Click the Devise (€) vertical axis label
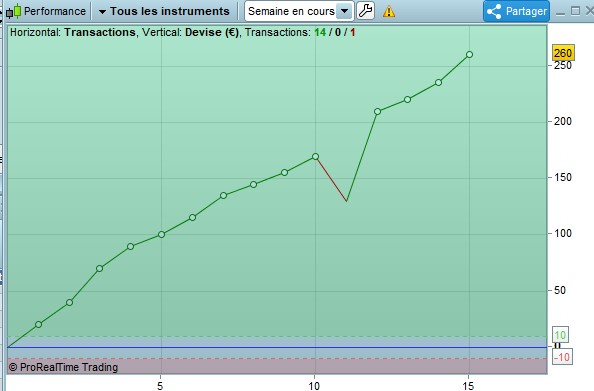 212,33
